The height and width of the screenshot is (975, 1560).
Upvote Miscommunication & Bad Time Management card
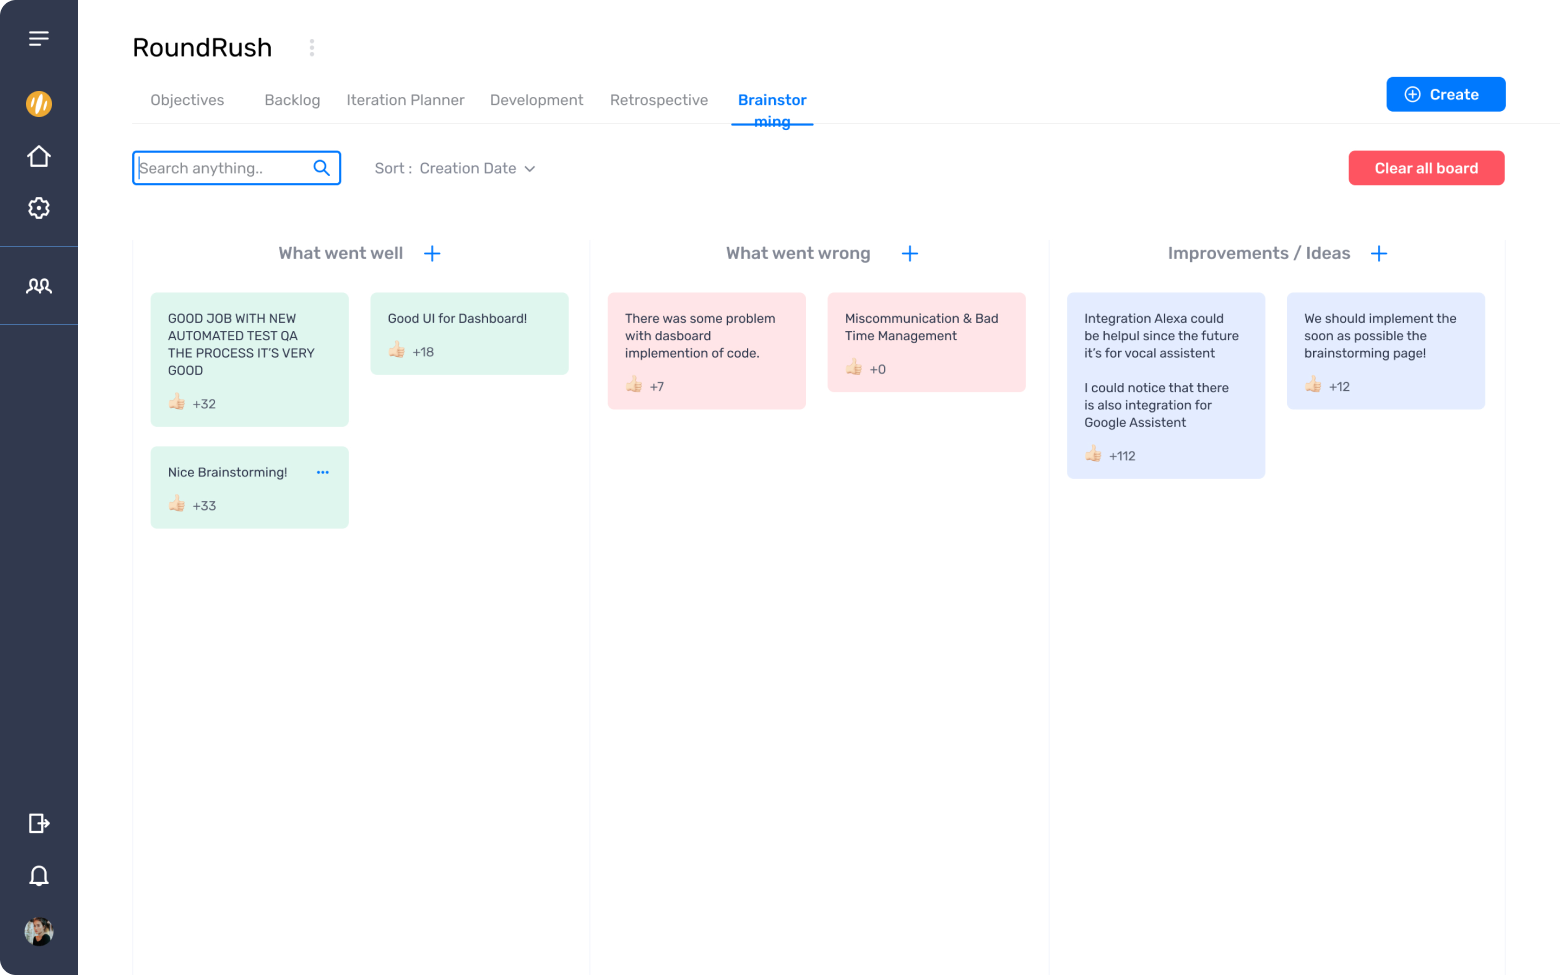tap(854, 368)
